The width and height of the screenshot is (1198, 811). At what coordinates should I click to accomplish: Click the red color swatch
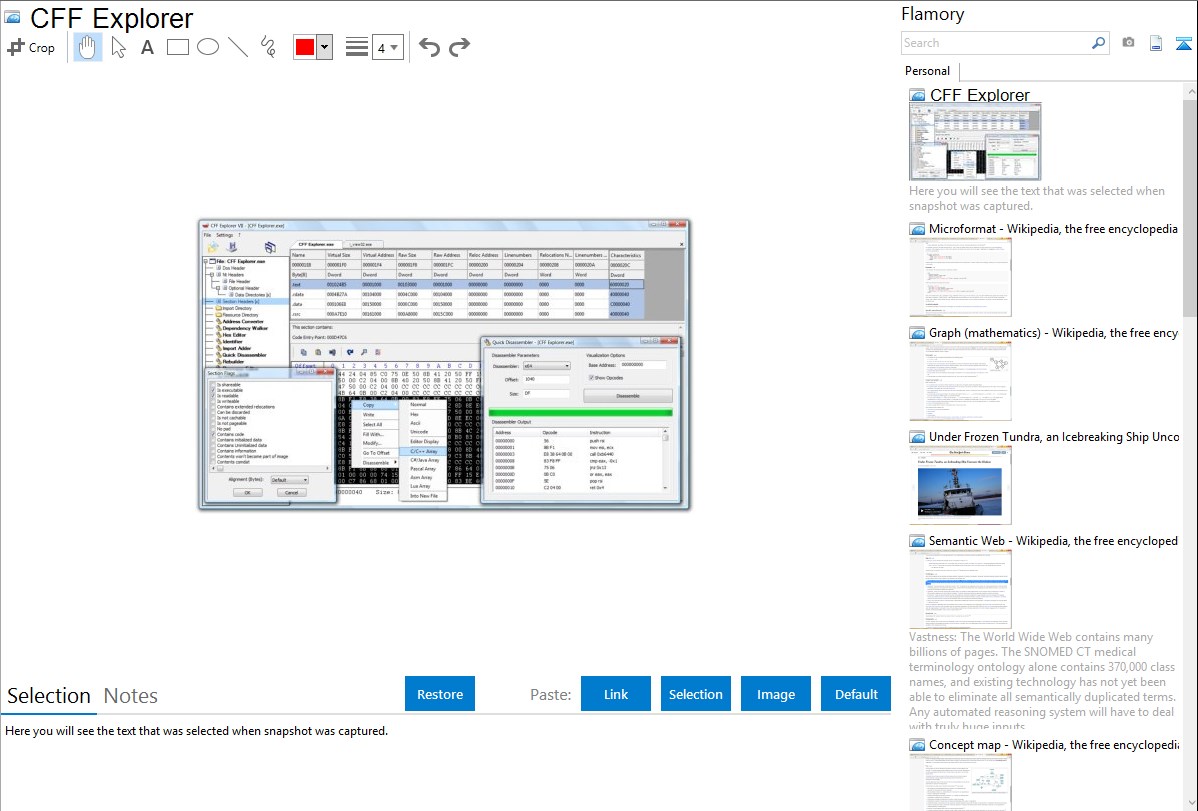(x=305, y=47)
